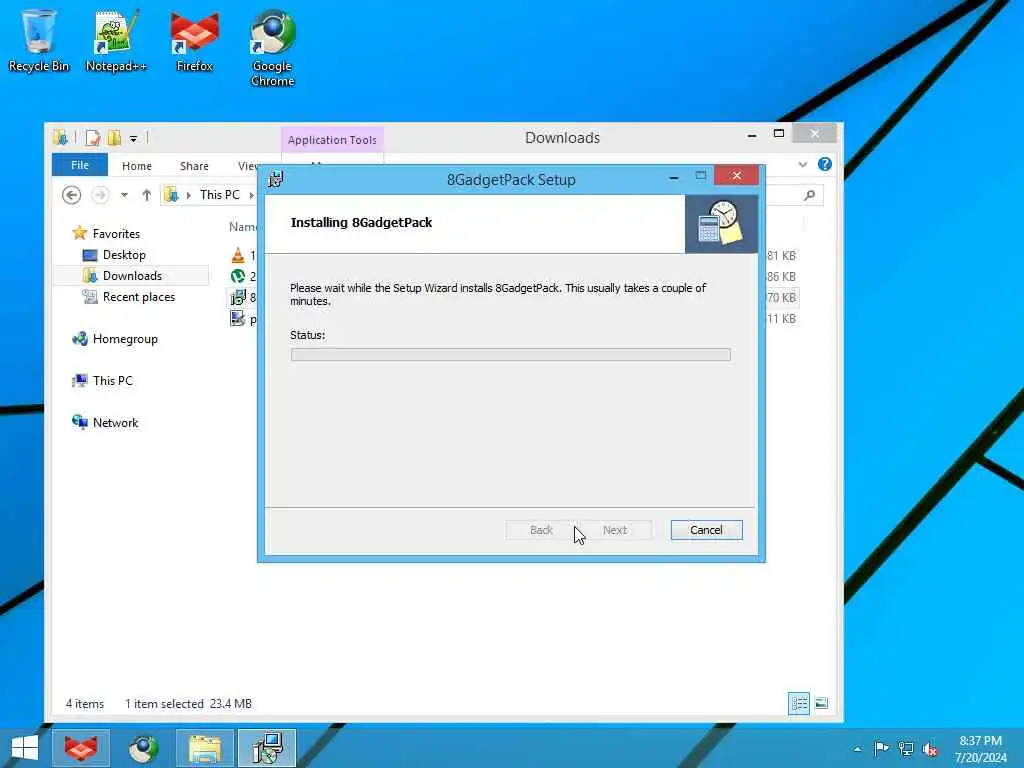1024x768 pixels.
Task: Switch to details view in status bar
Action: (x=799, y=703)
